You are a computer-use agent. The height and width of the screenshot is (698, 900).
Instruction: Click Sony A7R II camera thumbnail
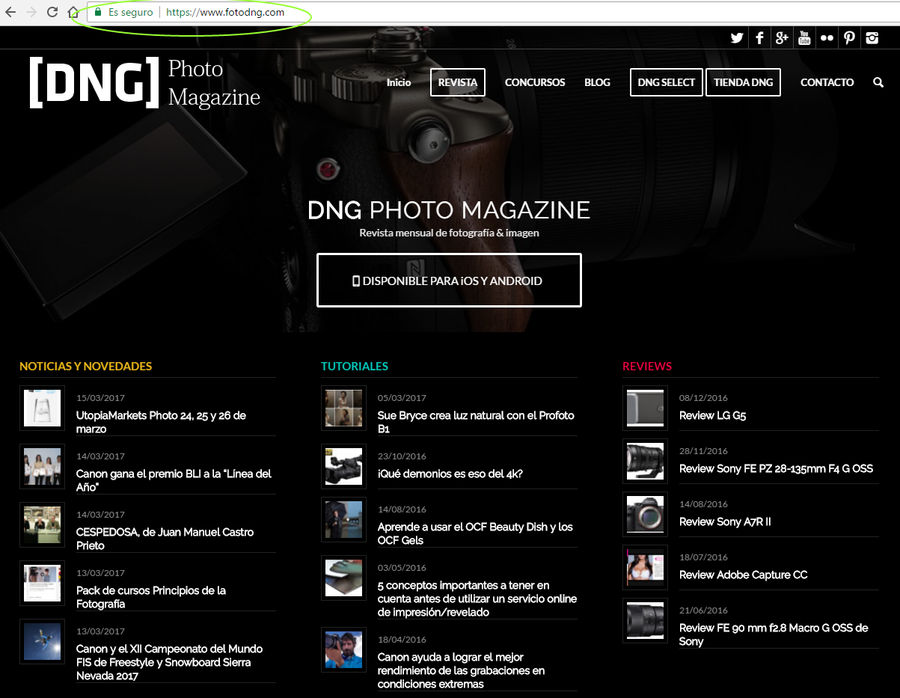[645, 514]
